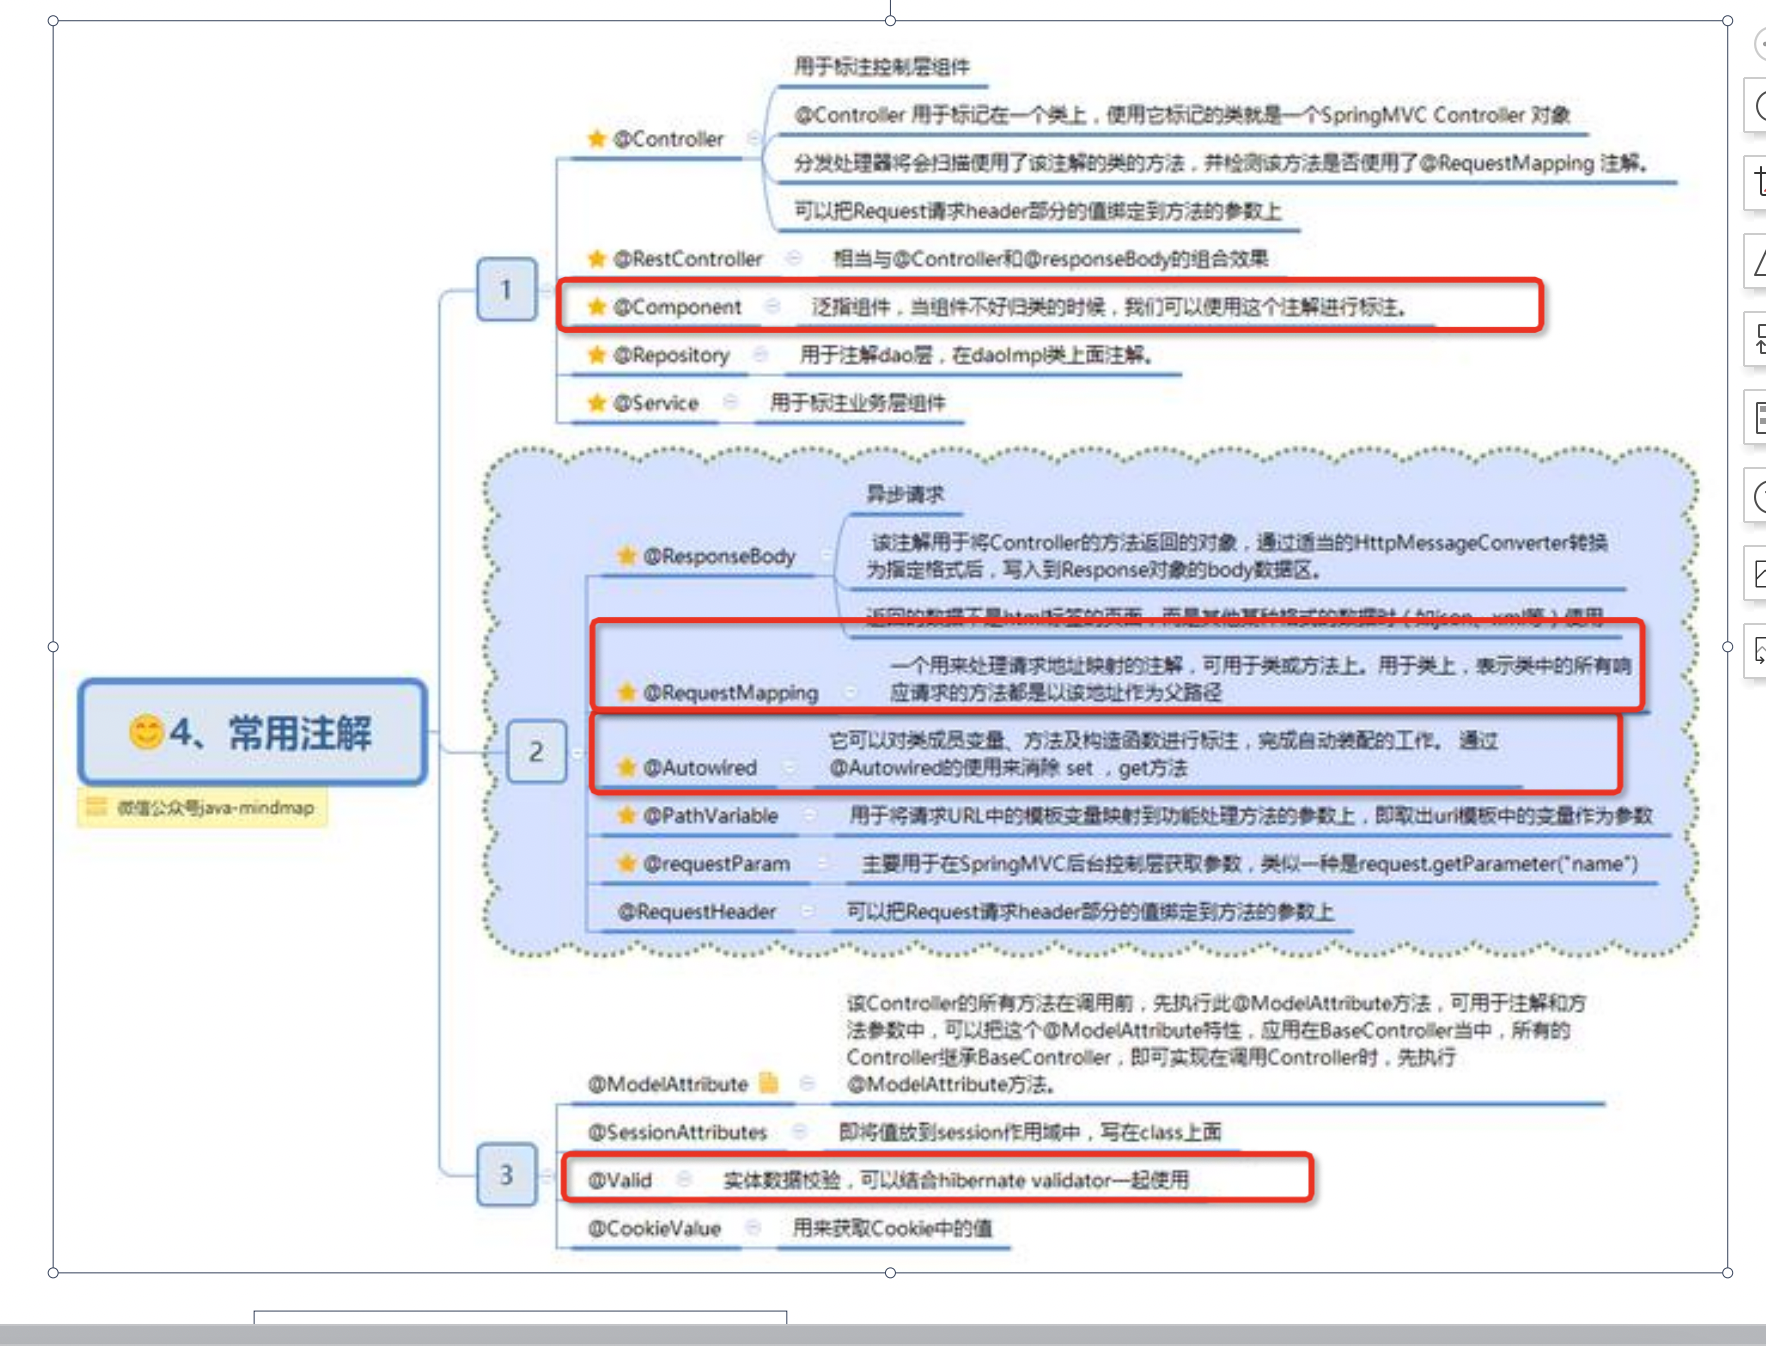Collapse the @Controller branch
Viewport: 1766px width, 1346px height.
(754, 138)
